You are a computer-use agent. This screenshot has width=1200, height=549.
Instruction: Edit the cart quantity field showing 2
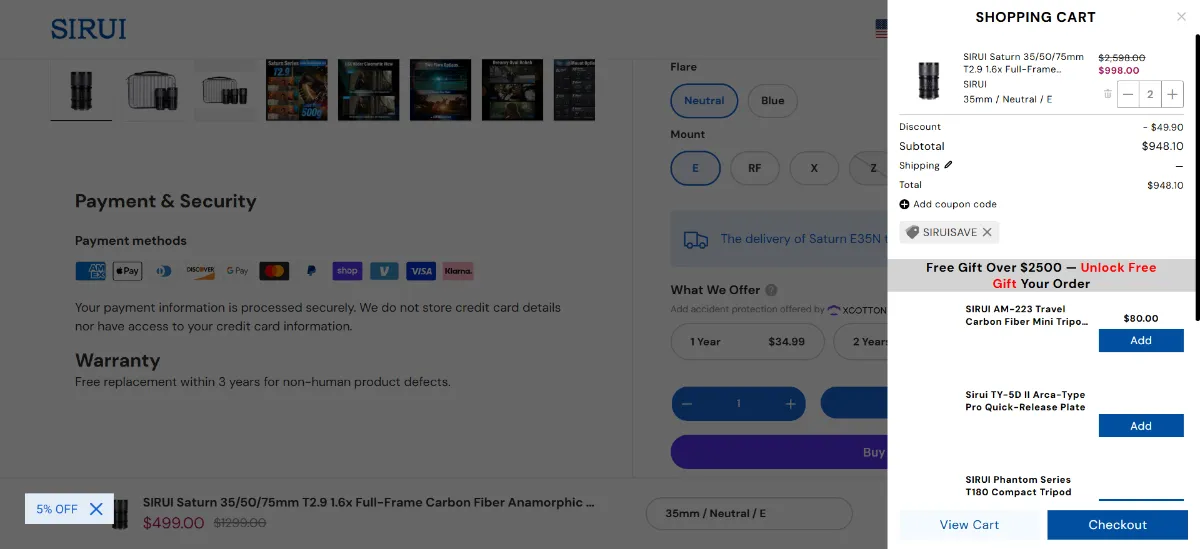1150,95
